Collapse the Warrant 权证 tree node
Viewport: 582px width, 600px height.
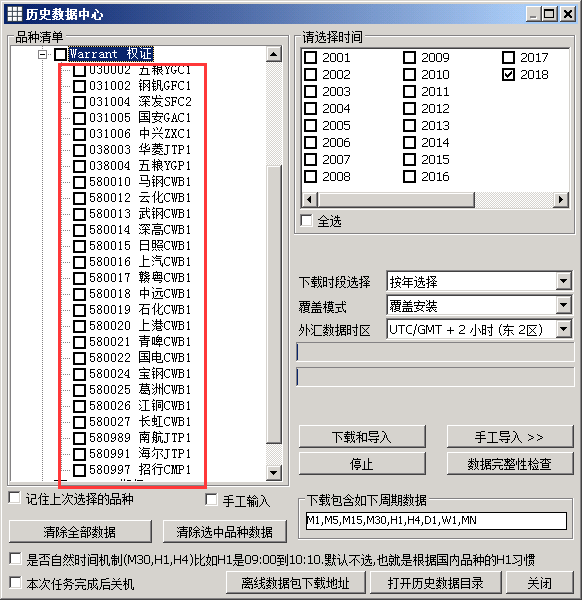click(42, 54)
